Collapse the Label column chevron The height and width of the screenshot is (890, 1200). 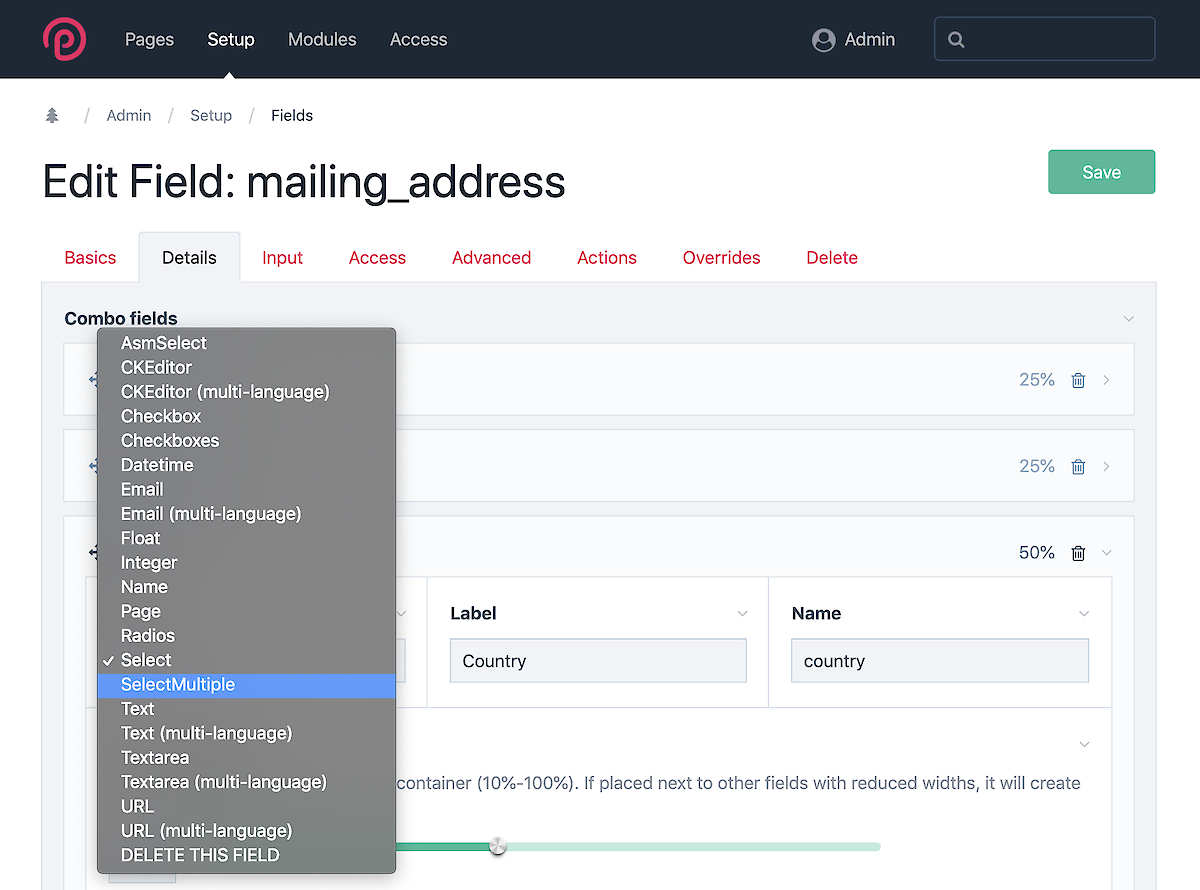742,613
